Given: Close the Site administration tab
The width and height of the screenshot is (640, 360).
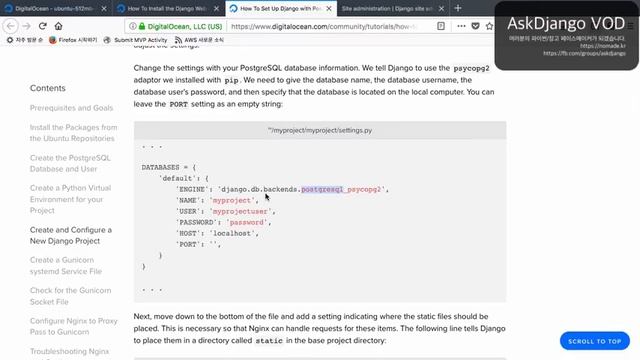Looking at the screenshot, I should [x=441, y=8].
